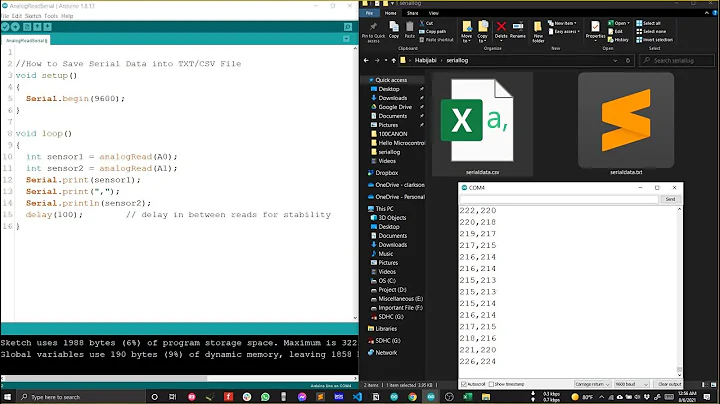Image resolution: width=720 pixels, height=404 pixels.
Task: Toggle the Show timestamp checkbox
Action: pyautogui.click(x=491, y=384)
